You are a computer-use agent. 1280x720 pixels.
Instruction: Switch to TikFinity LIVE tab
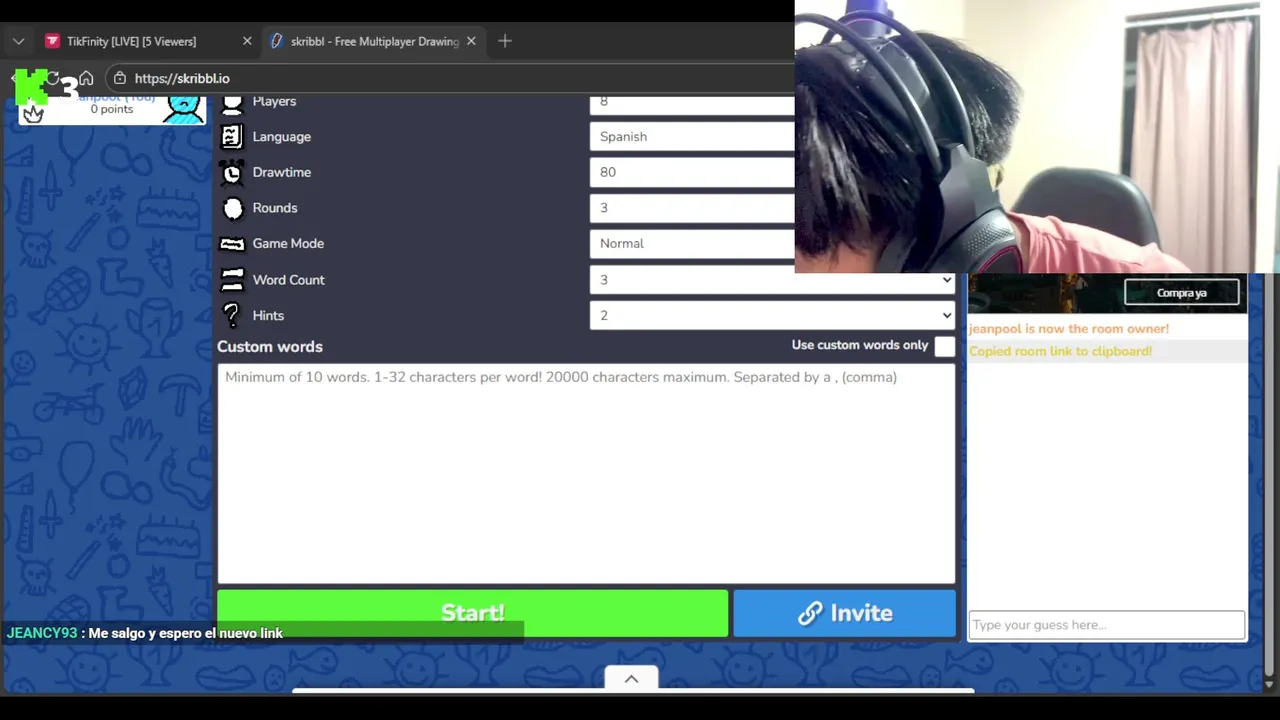[x=147, y=41]
